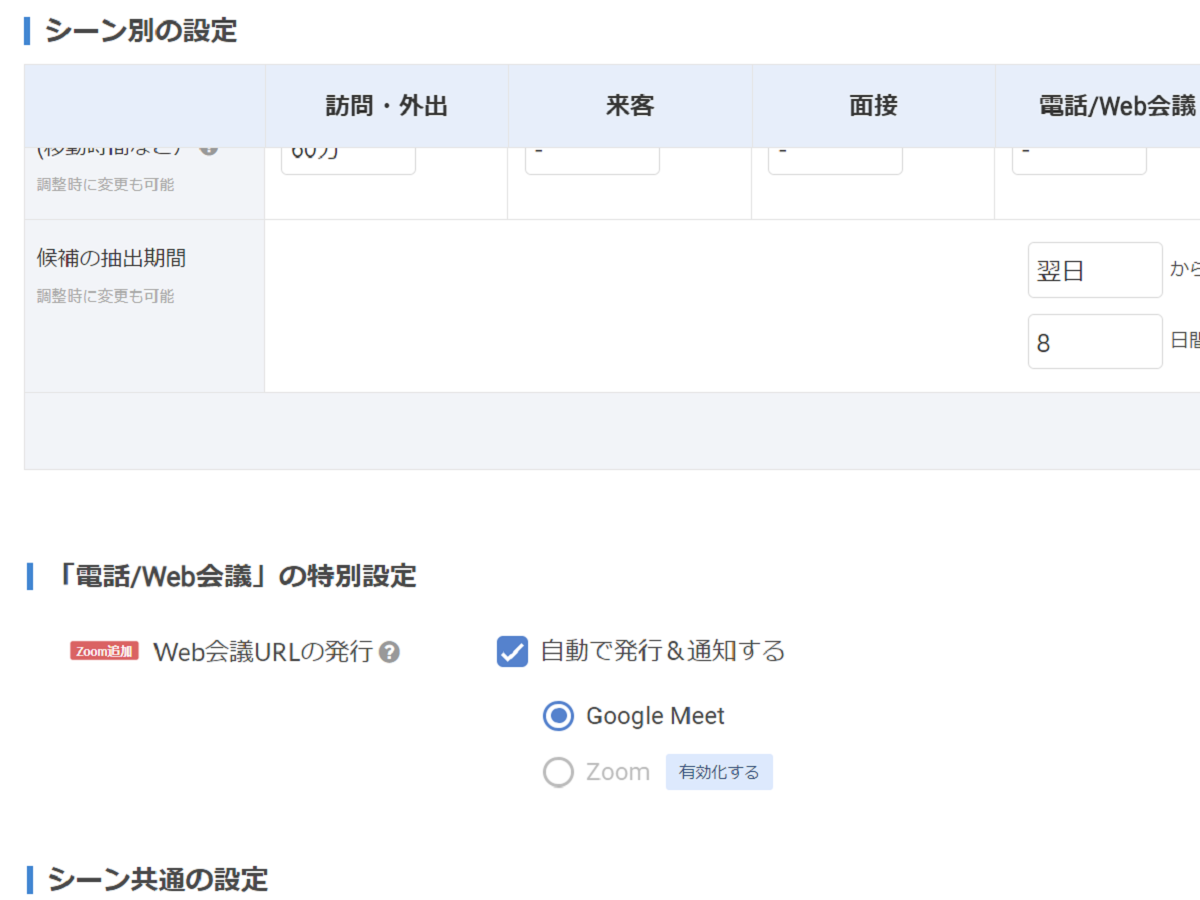Click help icon next to 移動時間 label

click(x=208, y=150)
